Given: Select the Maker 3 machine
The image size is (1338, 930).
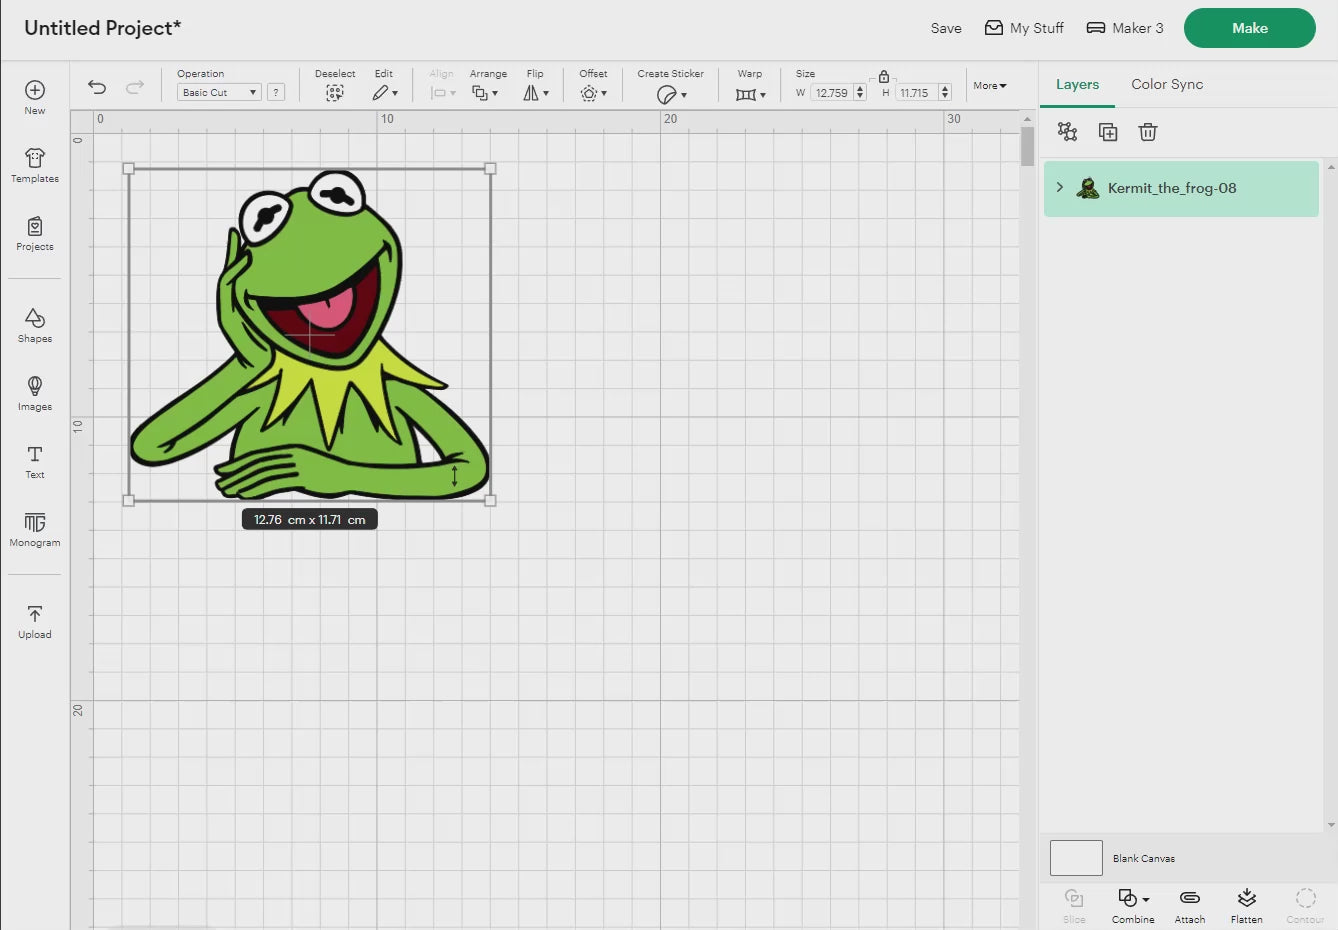Looking at the screenshot, I should [x=1125, y=28].
